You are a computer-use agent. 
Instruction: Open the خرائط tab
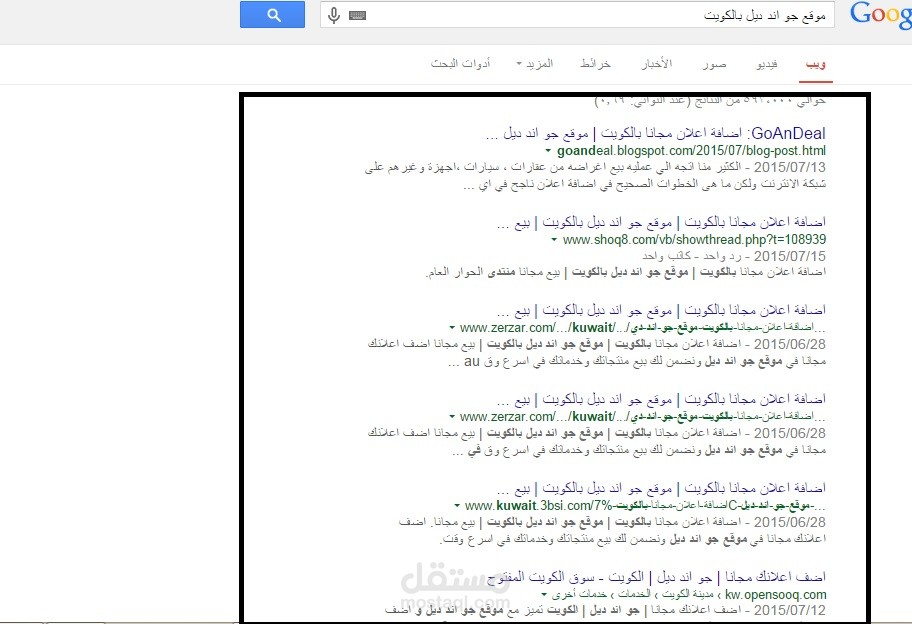[596, 64]
